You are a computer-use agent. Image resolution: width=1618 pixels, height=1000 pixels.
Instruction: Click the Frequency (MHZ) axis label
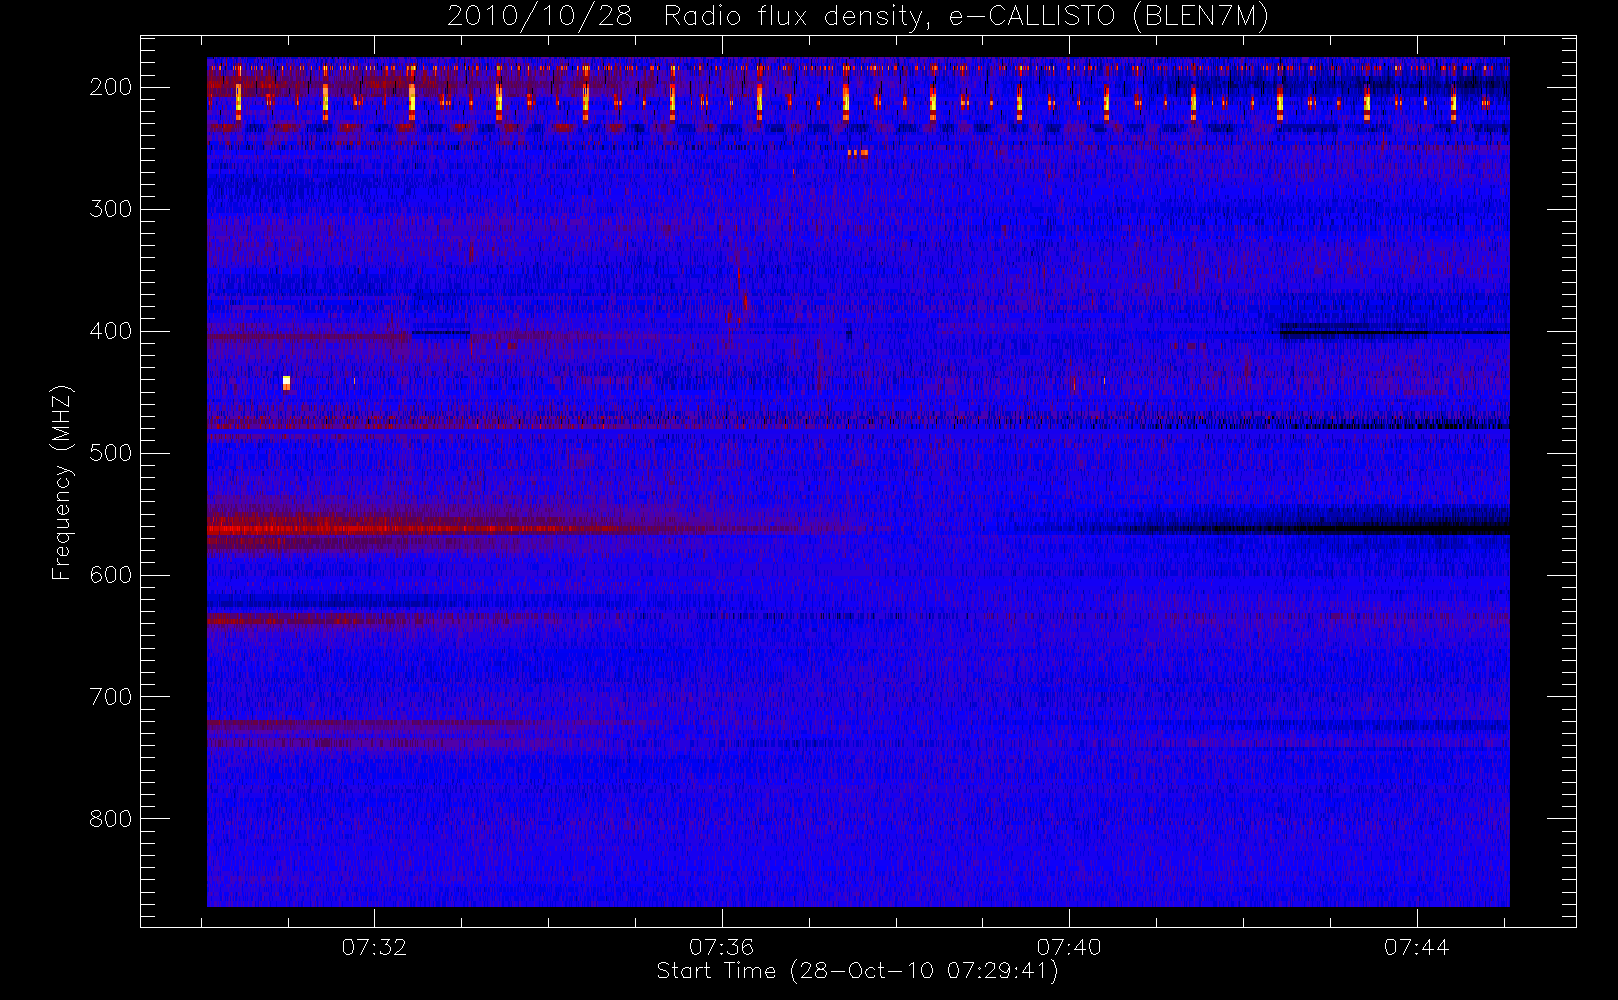(62, 482)
